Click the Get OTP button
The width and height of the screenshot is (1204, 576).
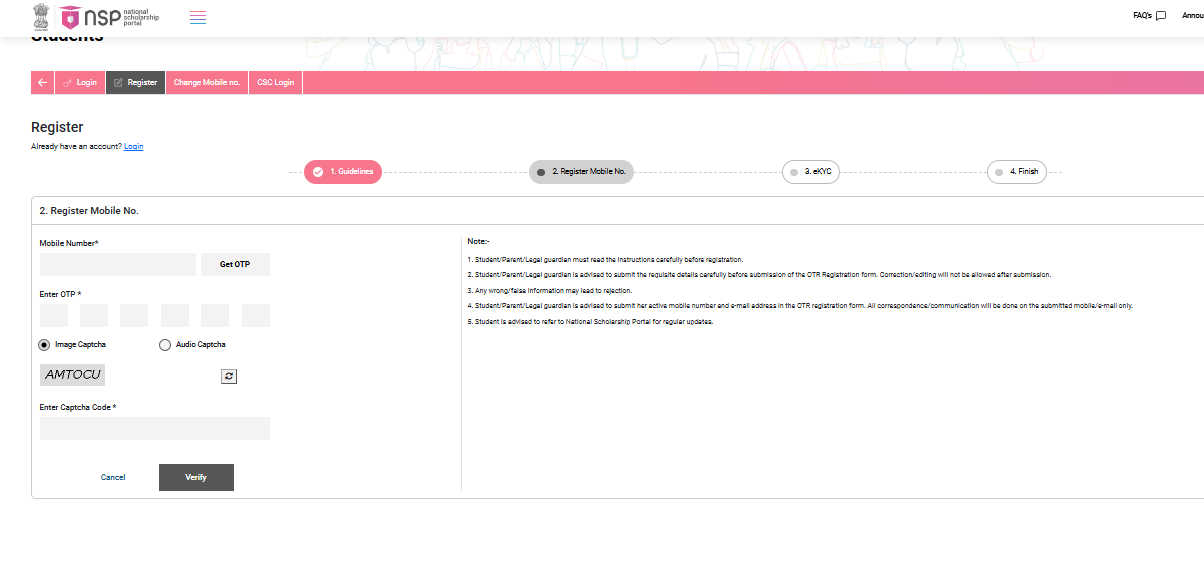point(235,264)
